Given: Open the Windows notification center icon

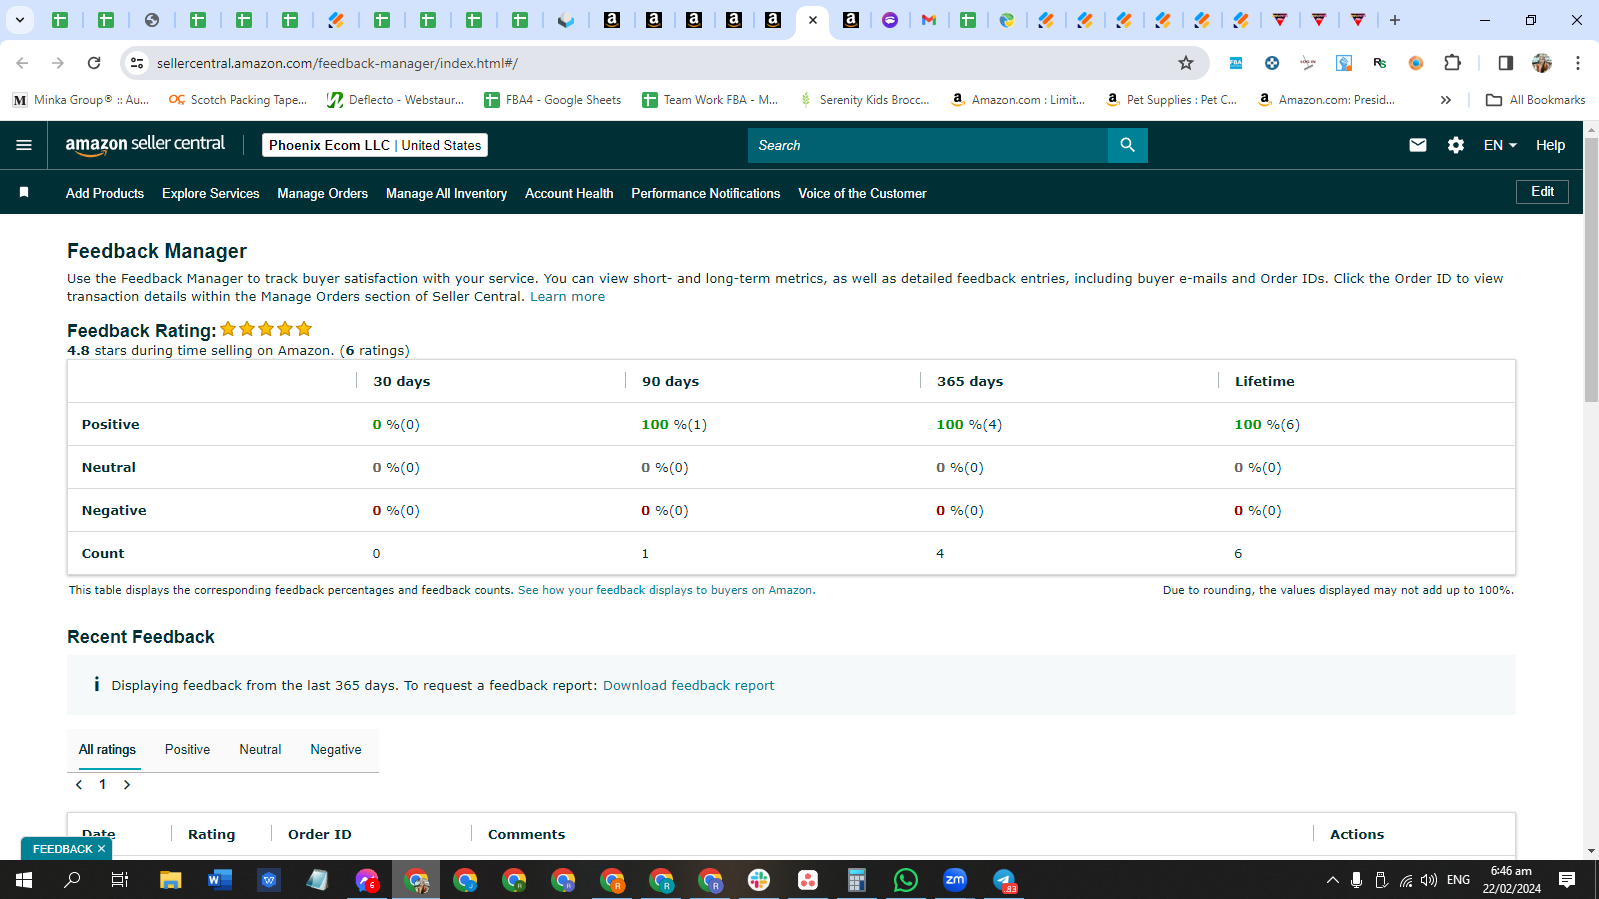Looking at the screenshot, I should click(1567, 880).
